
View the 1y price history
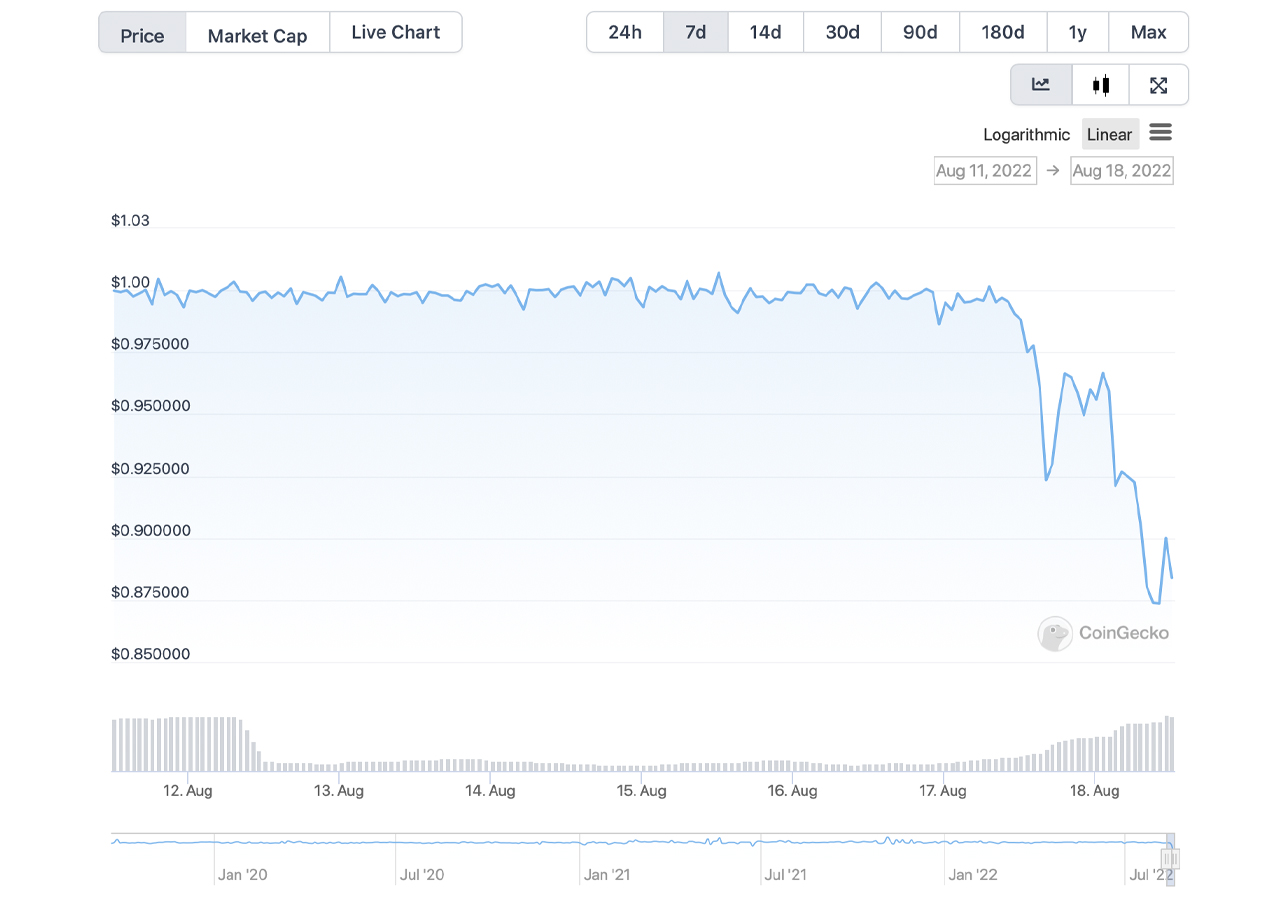click(x=1077, y=32)
